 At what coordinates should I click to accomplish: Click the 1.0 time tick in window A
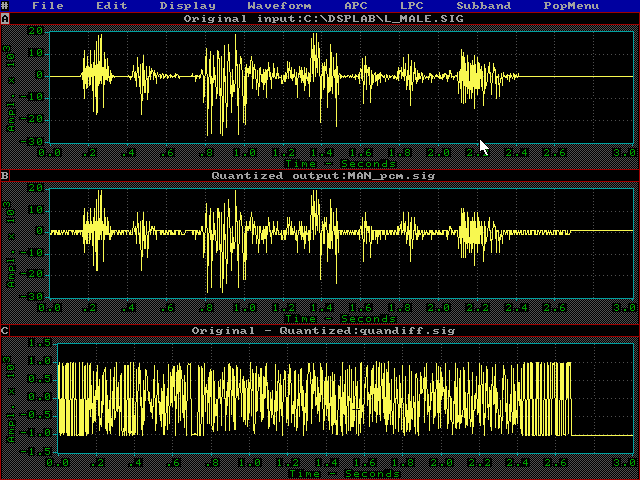pos(245,153)
